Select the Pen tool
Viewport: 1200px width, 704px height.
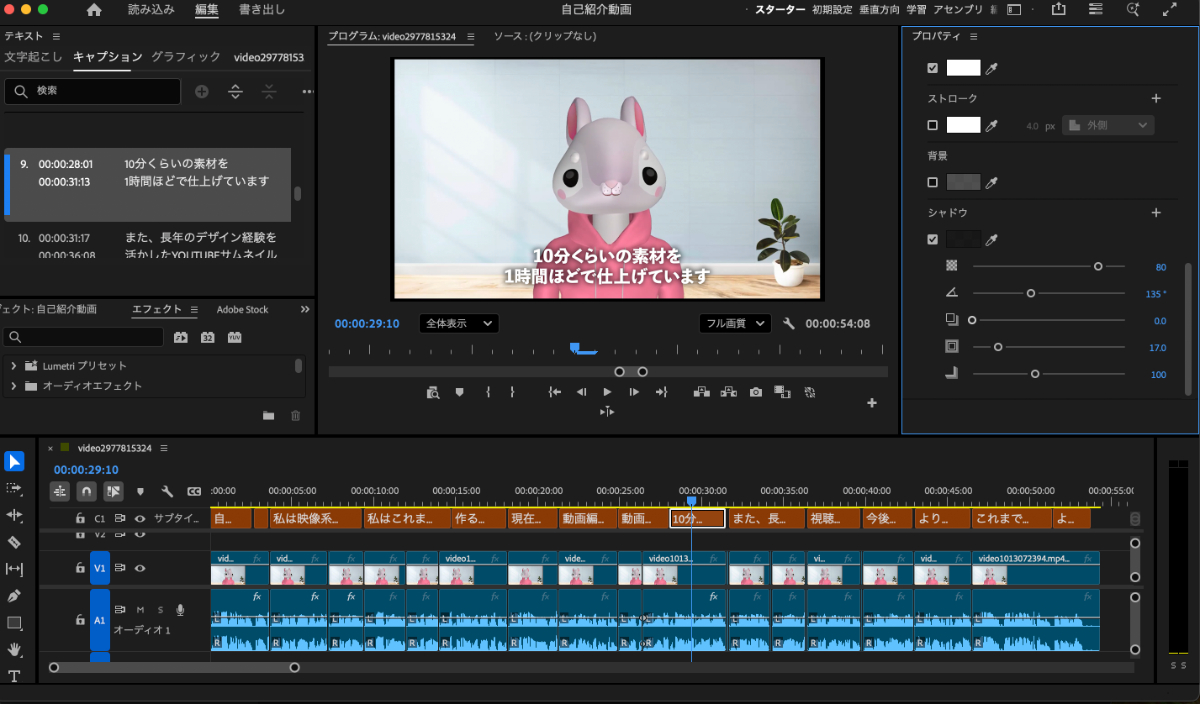(14, 596)
